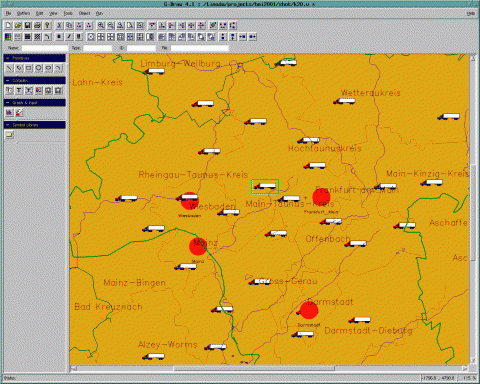Select the truck above Hochtaunuskreis label
Image resolution: width=480 pixels, height=384 pixels.
click(x=308, y=140)
